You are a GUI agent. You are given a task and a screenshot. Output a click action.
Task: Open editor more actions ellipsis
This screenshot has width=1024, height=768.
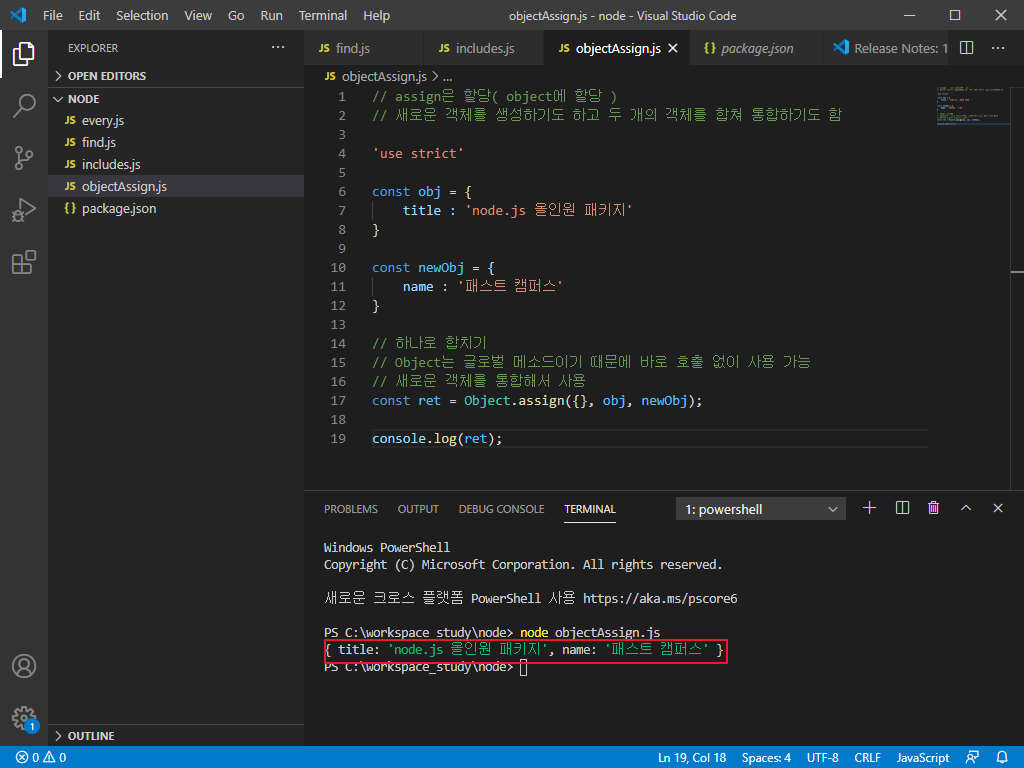998,48
